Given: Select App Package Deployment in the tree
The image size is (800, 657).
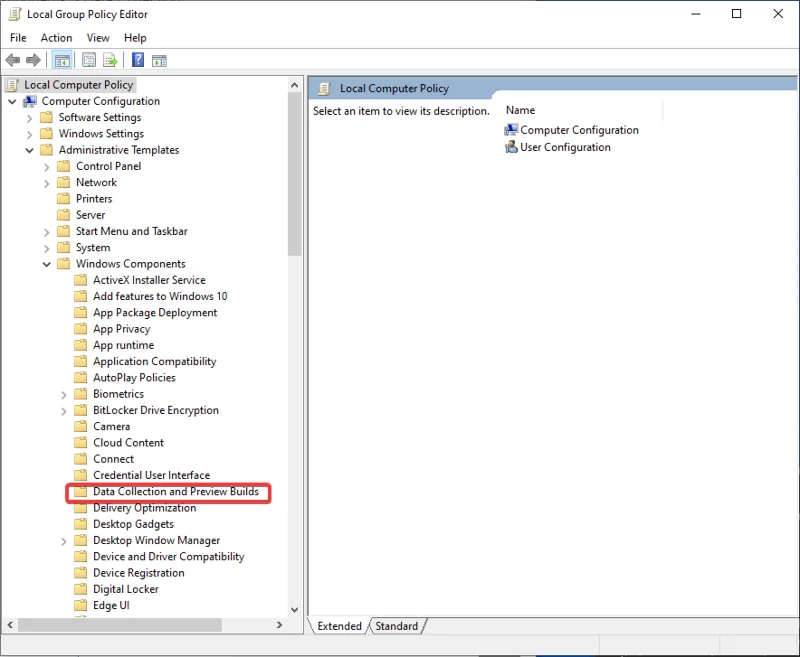Looking at the screenshot, I should 155,313.
